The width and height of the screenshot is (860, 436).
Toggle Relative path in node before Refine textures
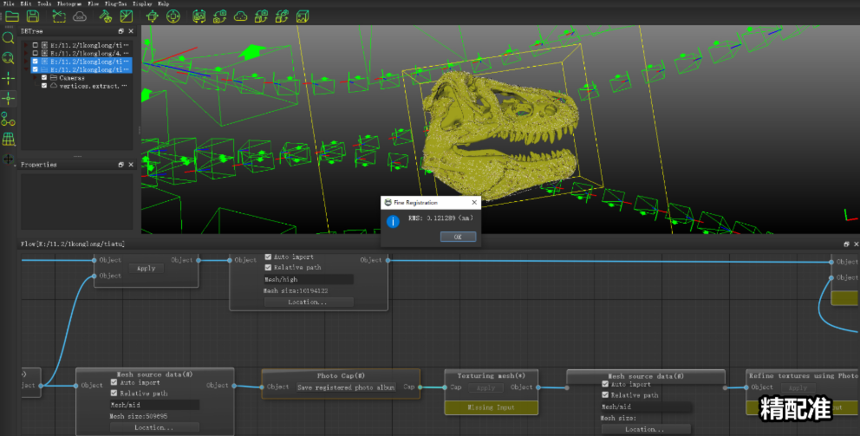(605, 395)
